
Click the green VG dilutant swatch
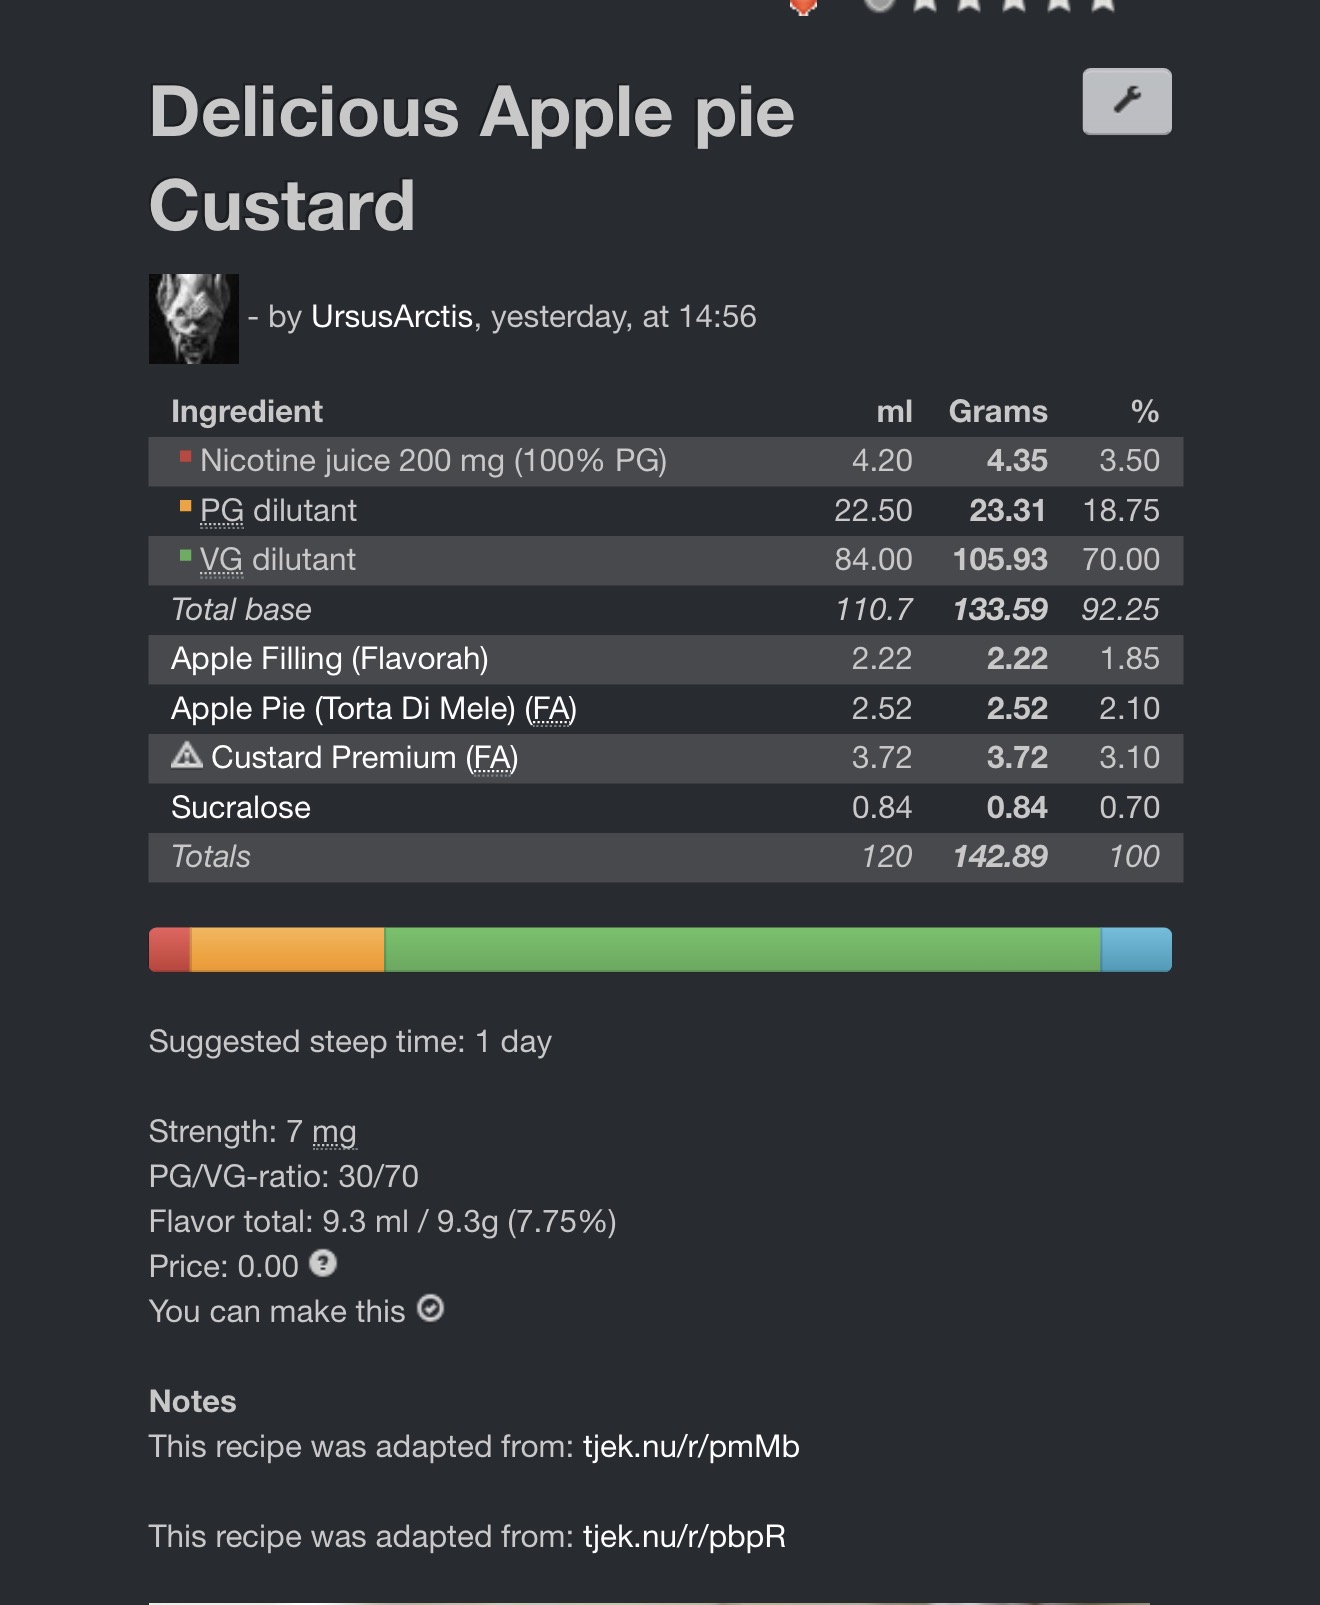pyautogui.click(x=185, y=556)
